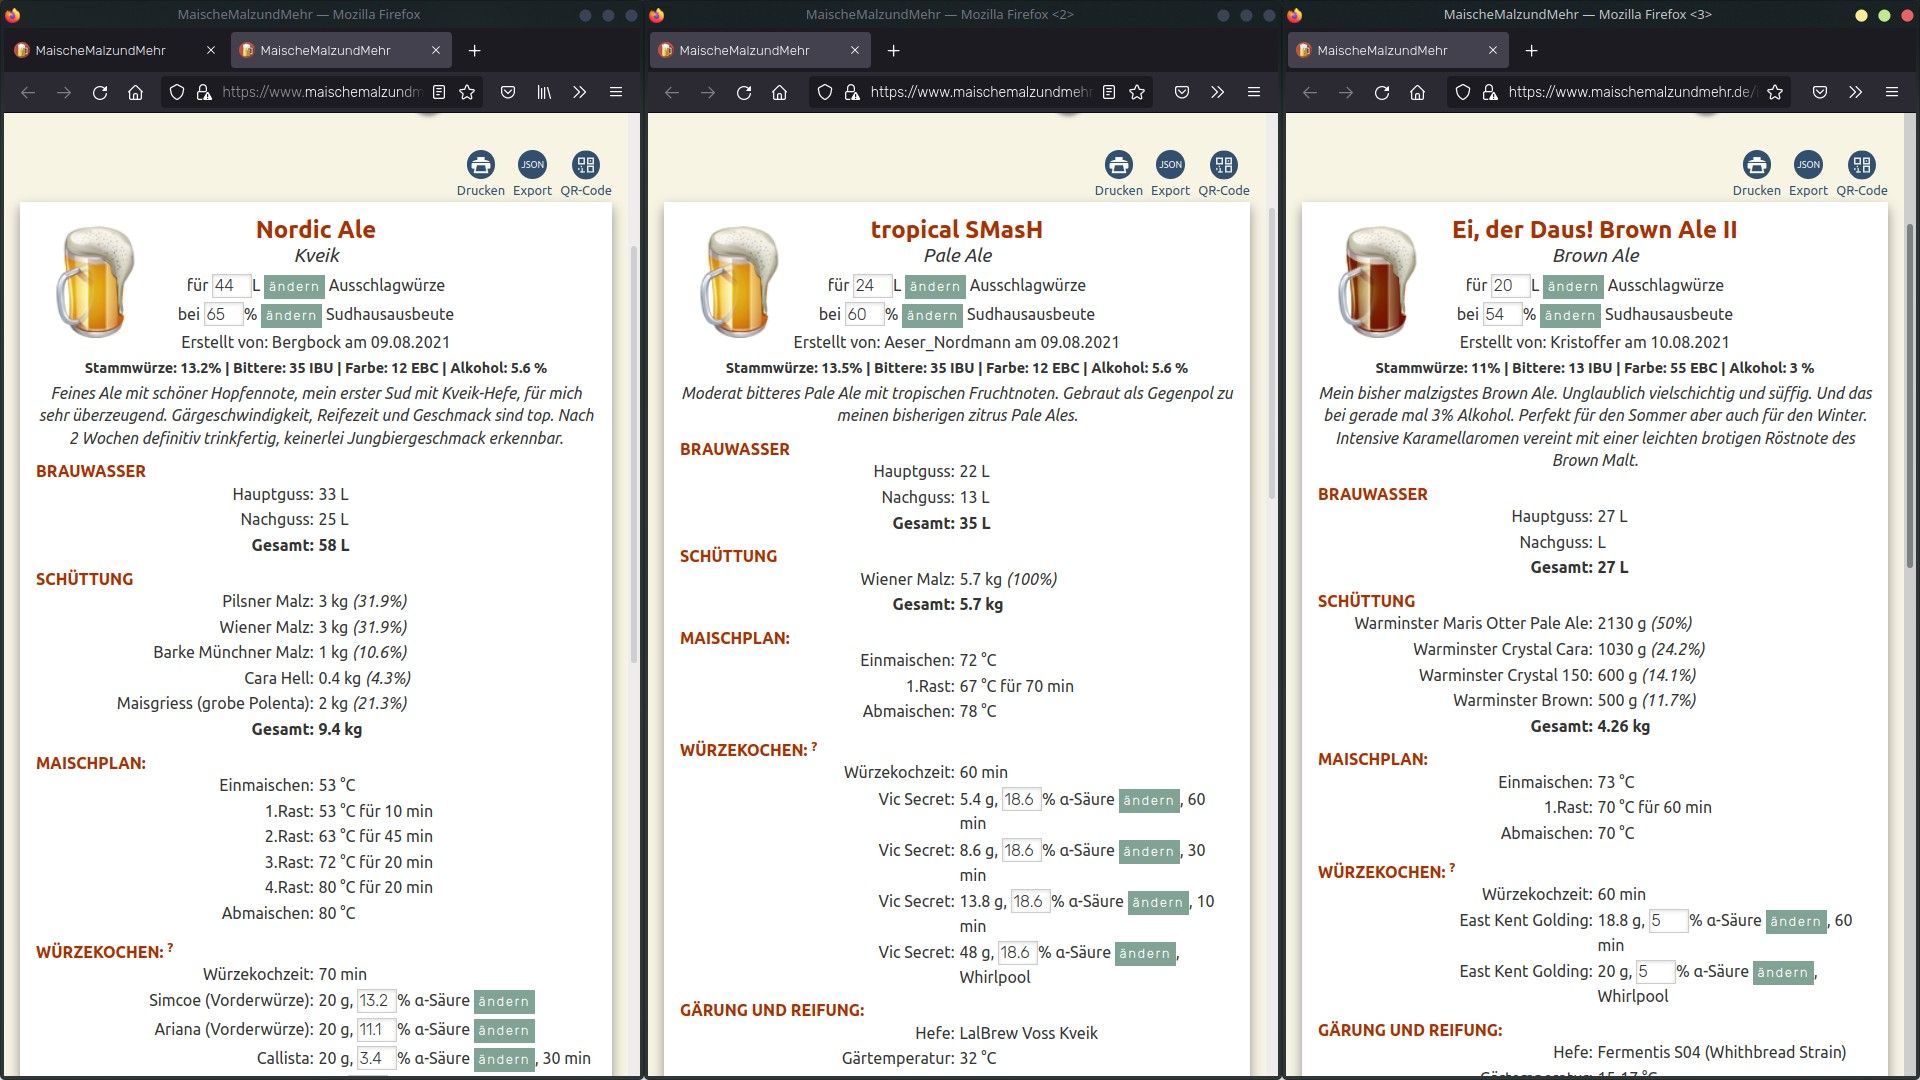Reload page in first Firefox window
Viewport: 1920px width, 1080px height.
coord(100,92)
